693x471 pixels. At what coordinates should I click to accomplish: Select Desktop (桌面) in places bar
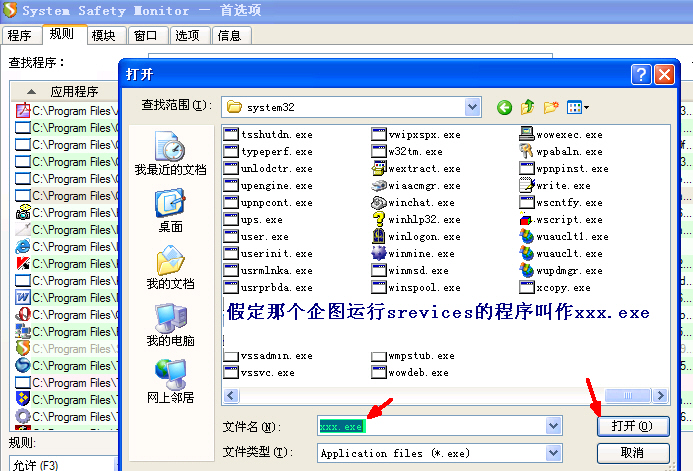(171, 211)
